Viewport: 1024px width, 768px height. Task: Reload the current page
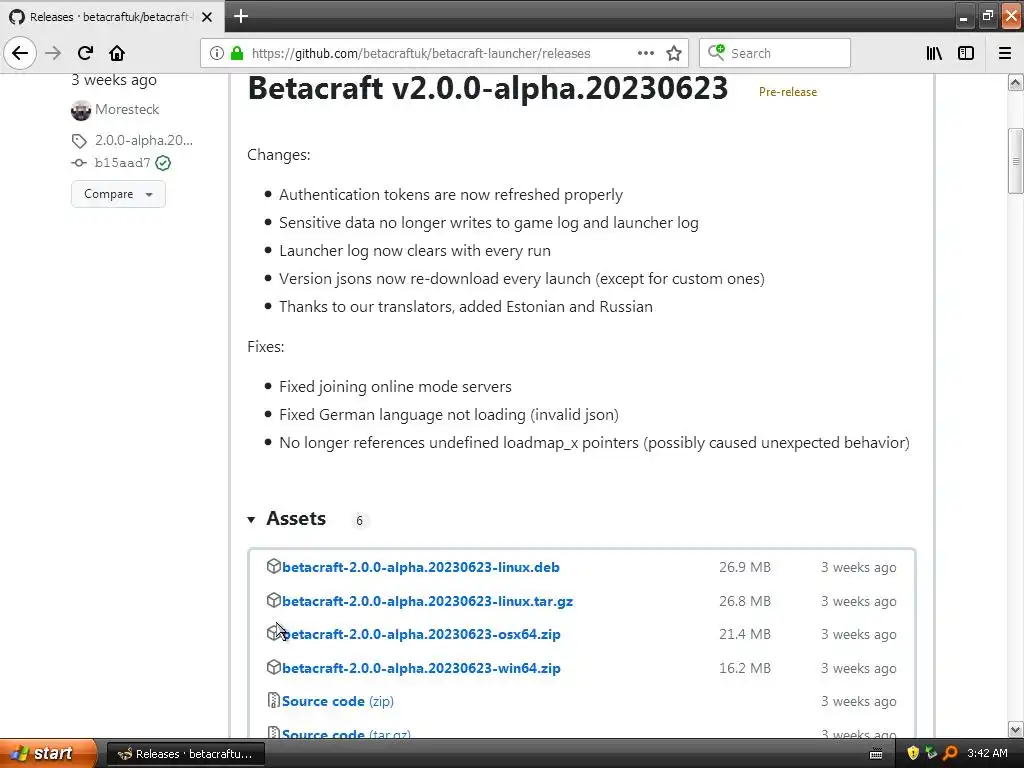point(85,53)
